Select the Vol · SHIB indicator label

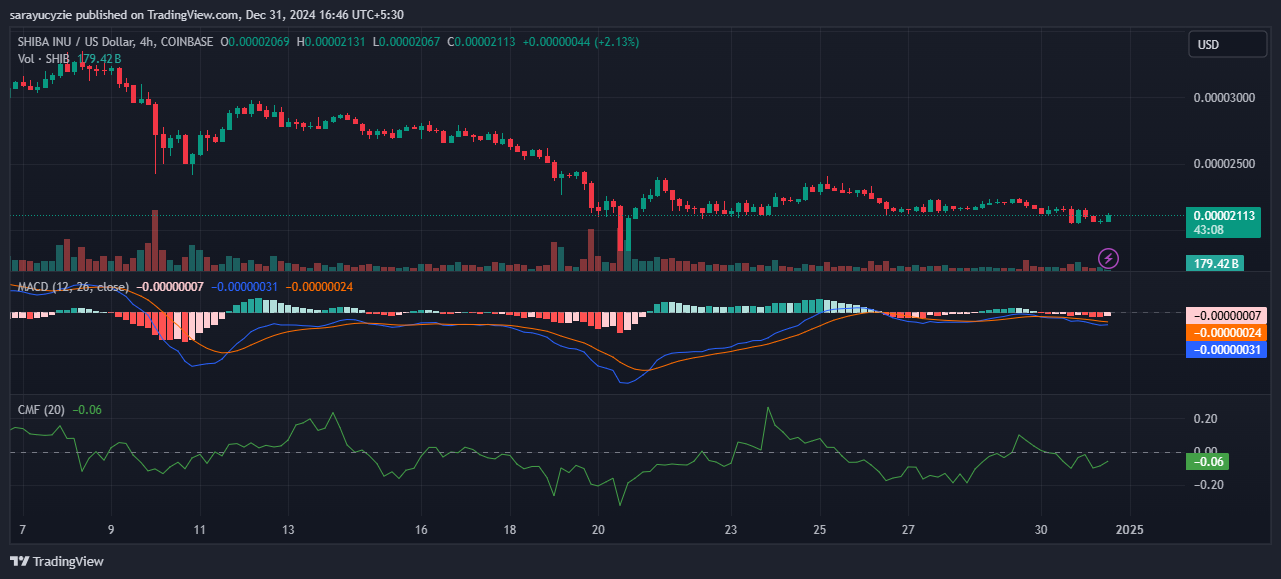point(46,59)
